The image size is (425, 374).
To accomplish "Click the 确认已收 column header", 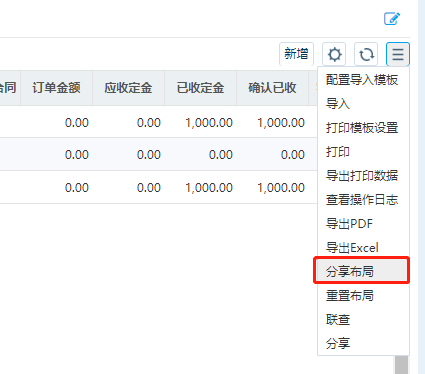I will (x=272, y=88).
